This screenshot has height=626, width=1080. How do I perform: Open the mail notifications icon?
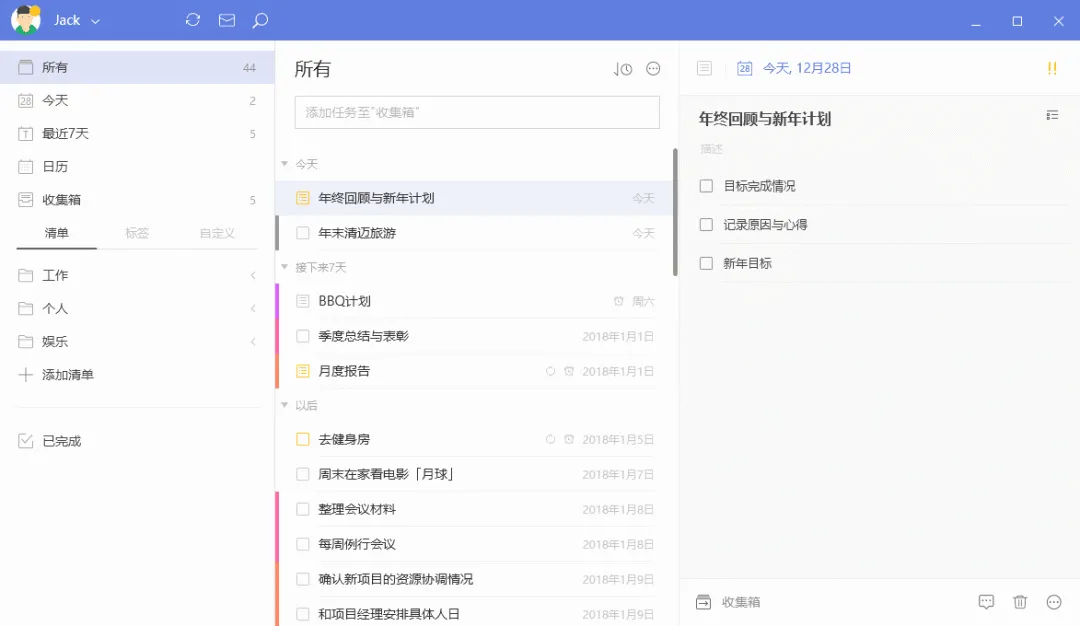point(227,20)
